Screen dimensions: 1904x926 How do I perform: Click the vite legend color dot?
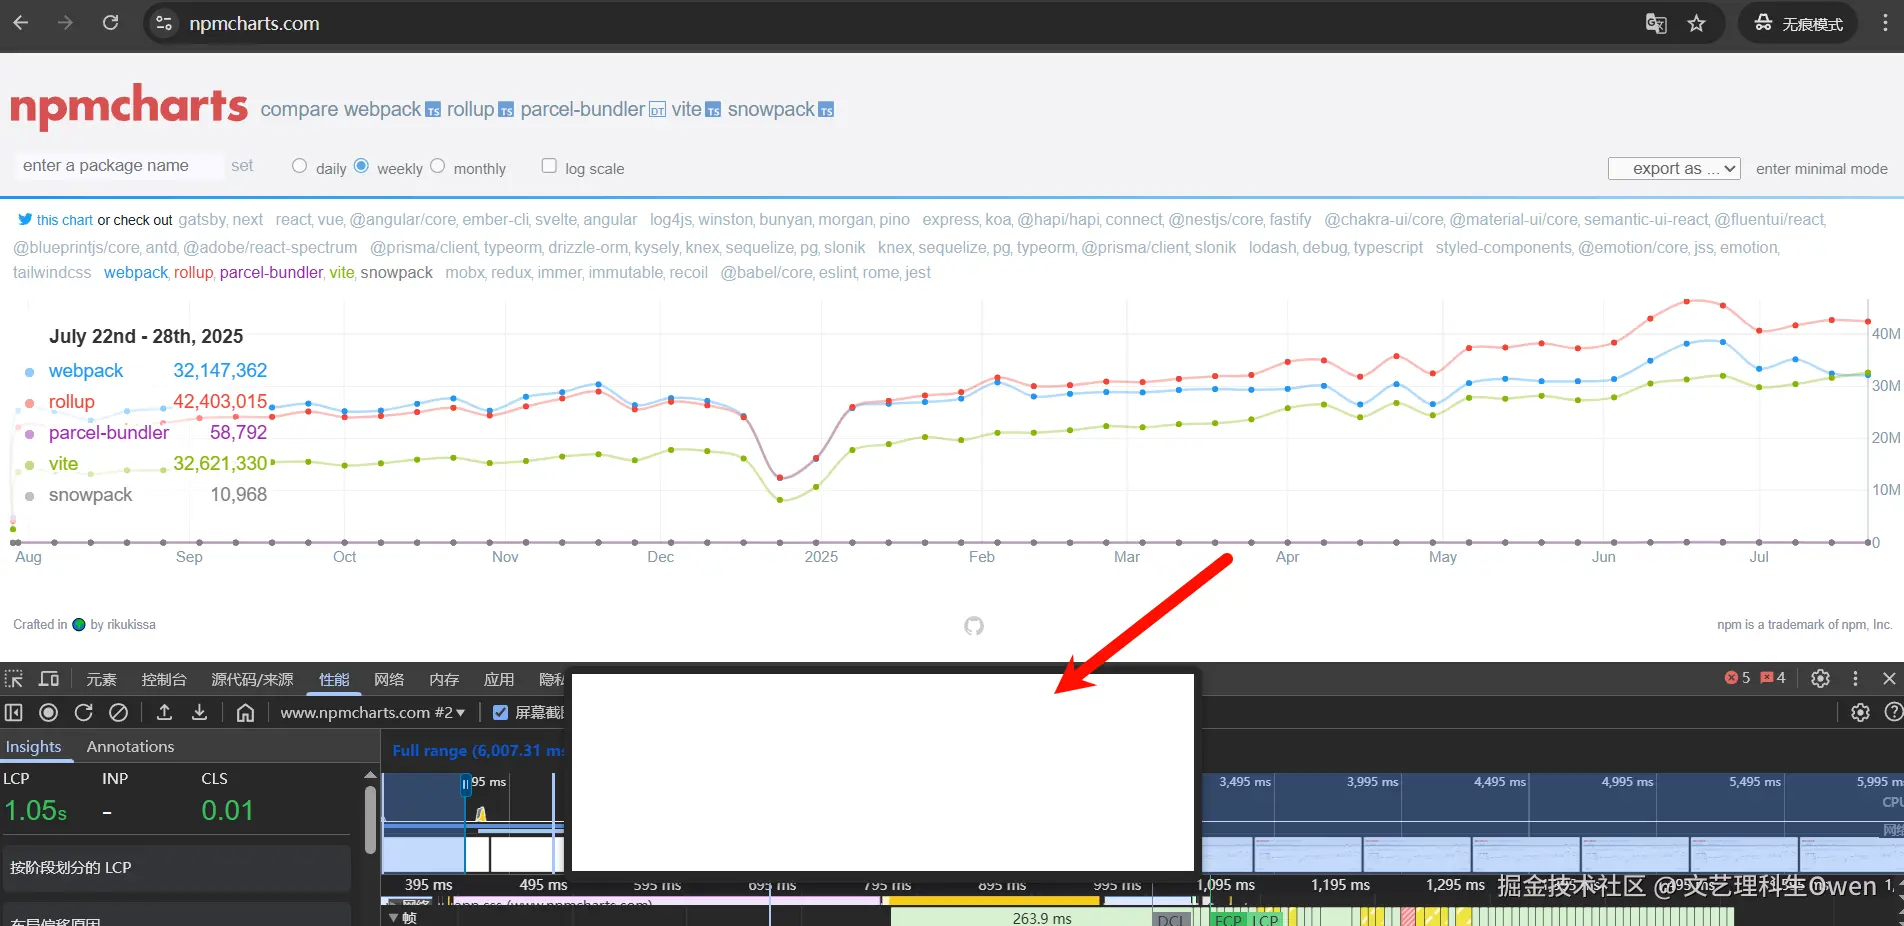point(29,465)
